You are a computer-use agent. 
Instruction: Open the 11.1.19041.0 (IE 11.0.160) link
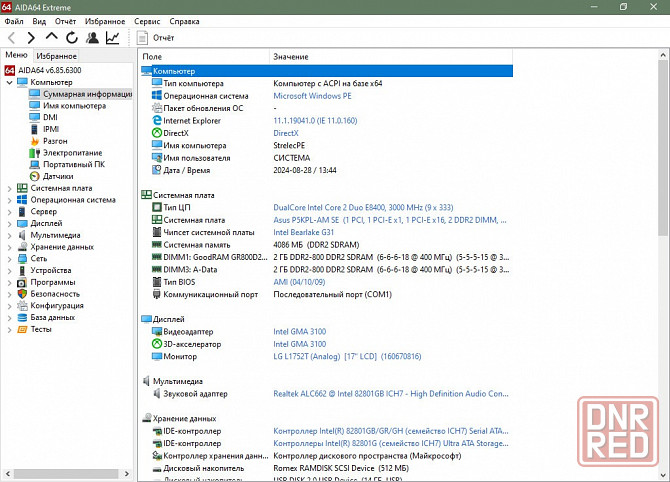pos(315,121)
